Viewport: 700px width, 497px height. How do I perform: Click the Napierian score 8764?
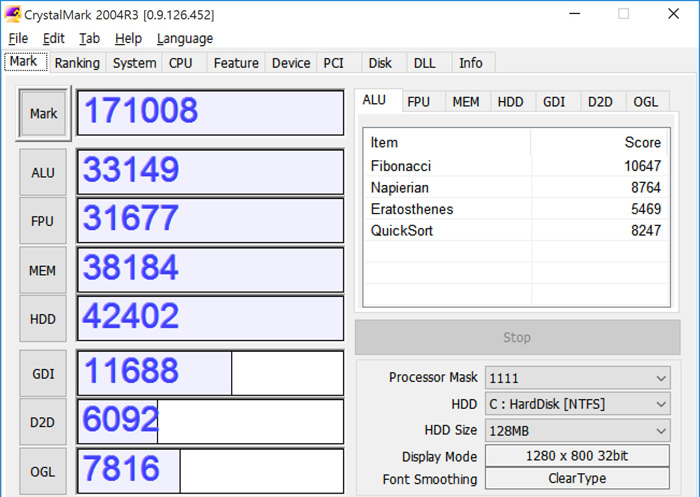[646, 188]
